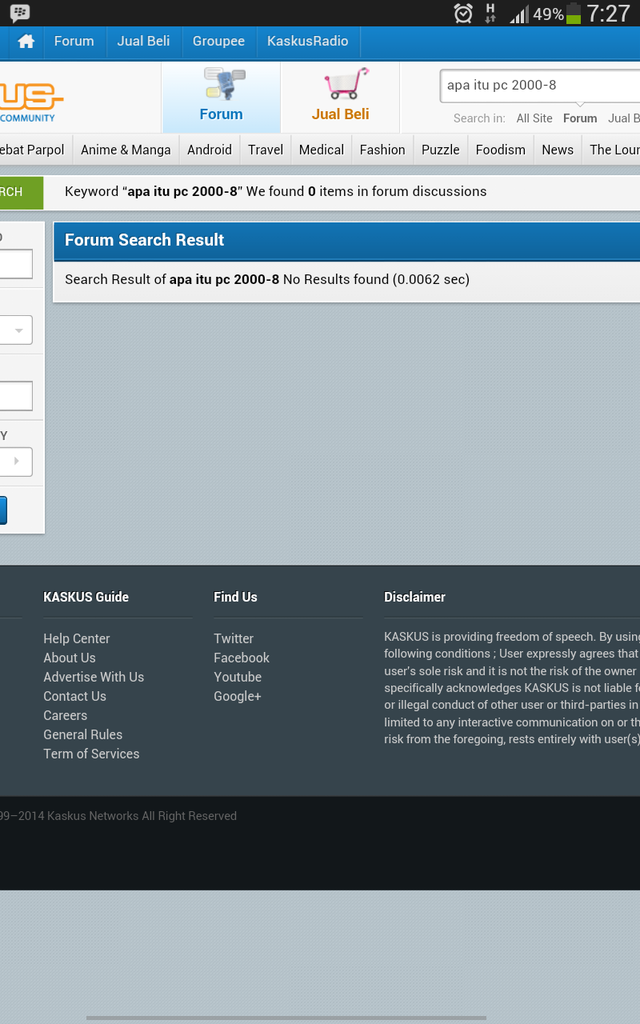Open the Kaskus home icon
This screenshot has height=1024, width=640.
tap(26, 42)
